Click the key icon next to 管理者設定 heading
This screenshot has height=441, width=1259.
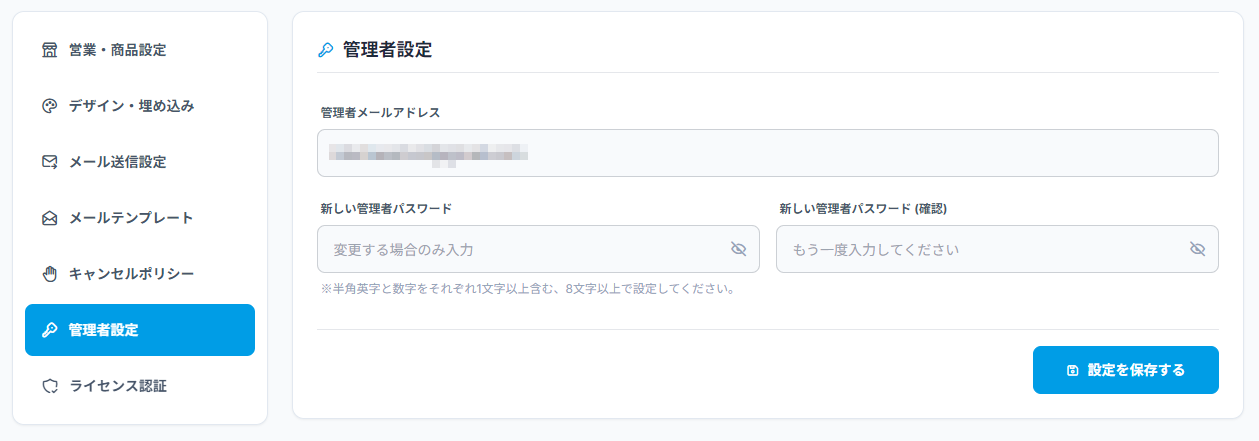click(325, 50)
